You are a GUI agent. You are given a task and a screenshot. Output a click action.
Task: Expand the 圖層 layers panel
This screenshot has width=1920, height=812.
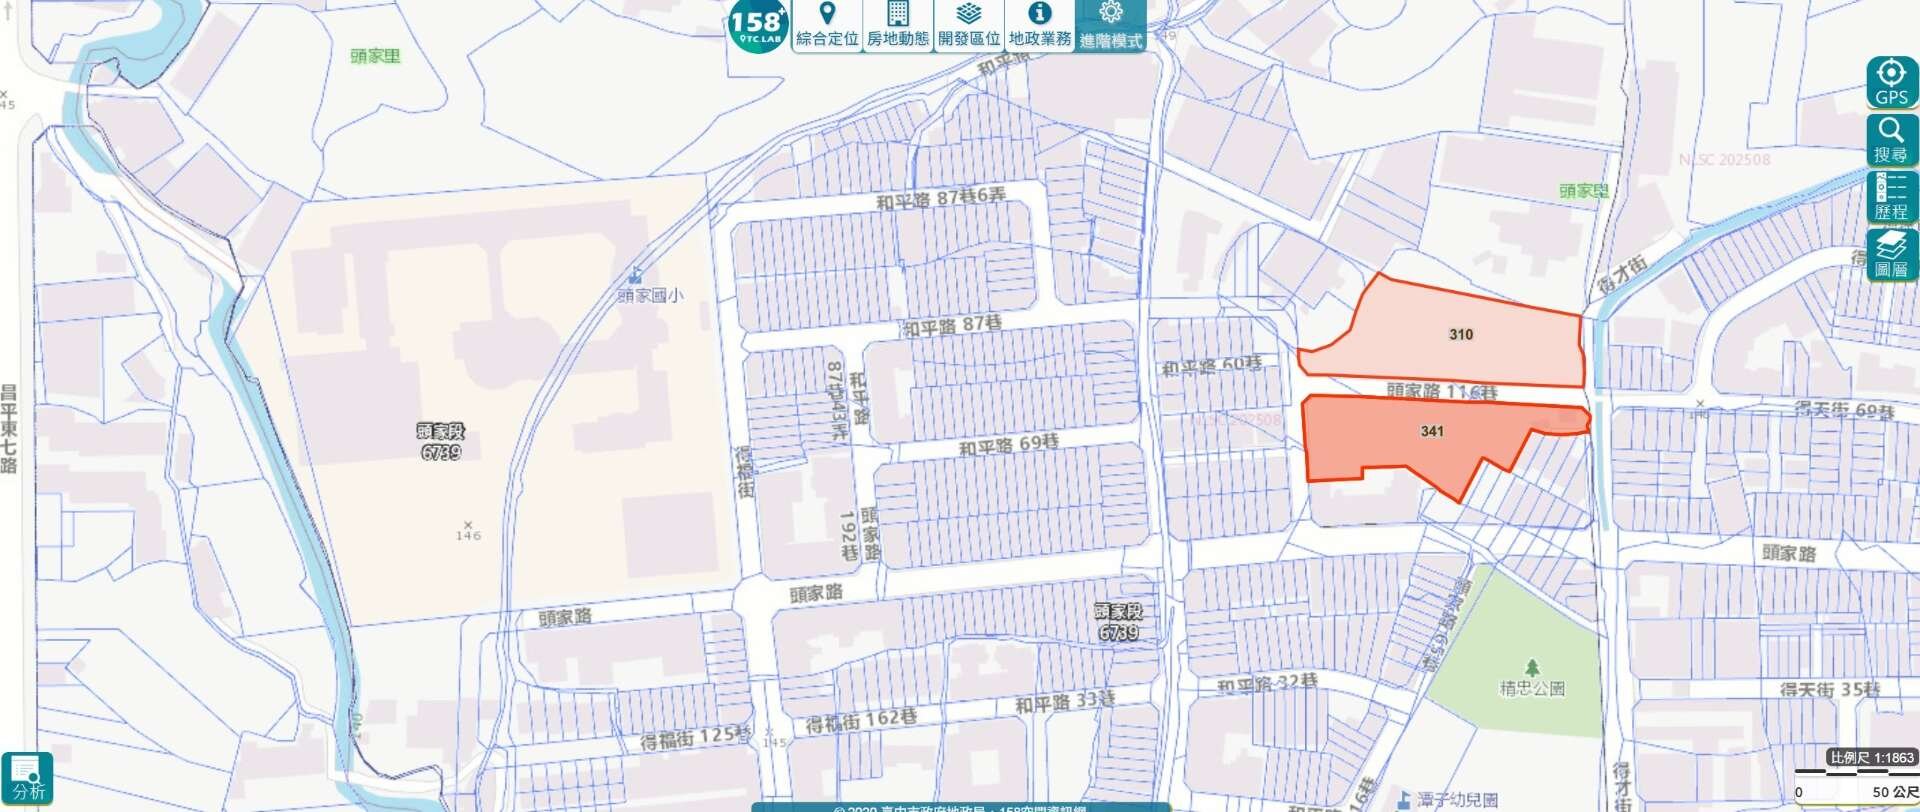point(1891,255)
